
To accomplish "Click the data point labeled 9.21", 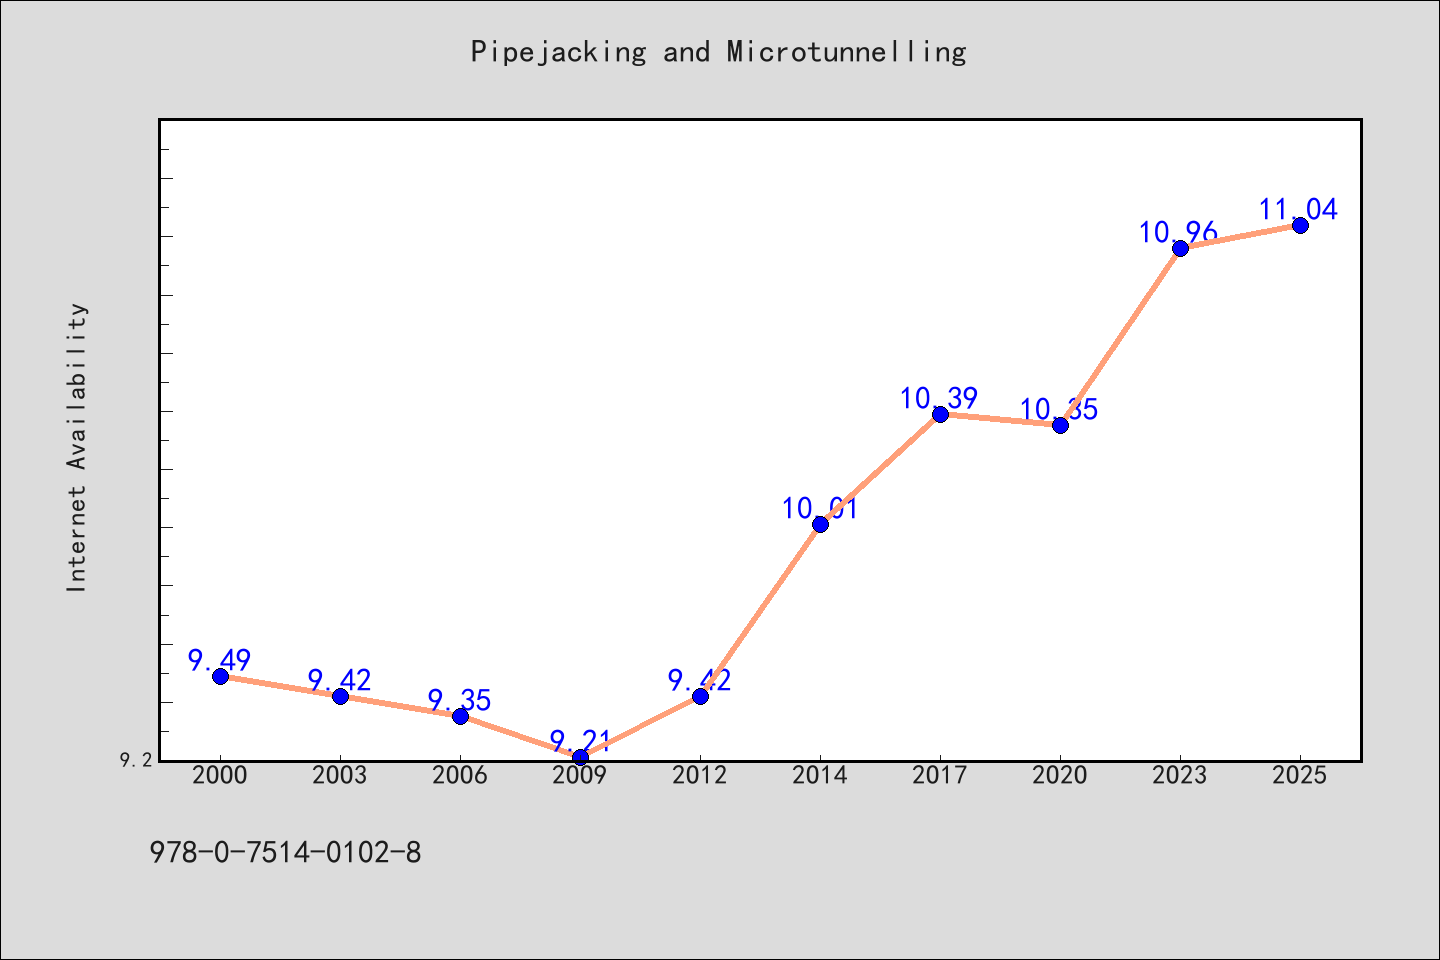I will tap(580, 757).
